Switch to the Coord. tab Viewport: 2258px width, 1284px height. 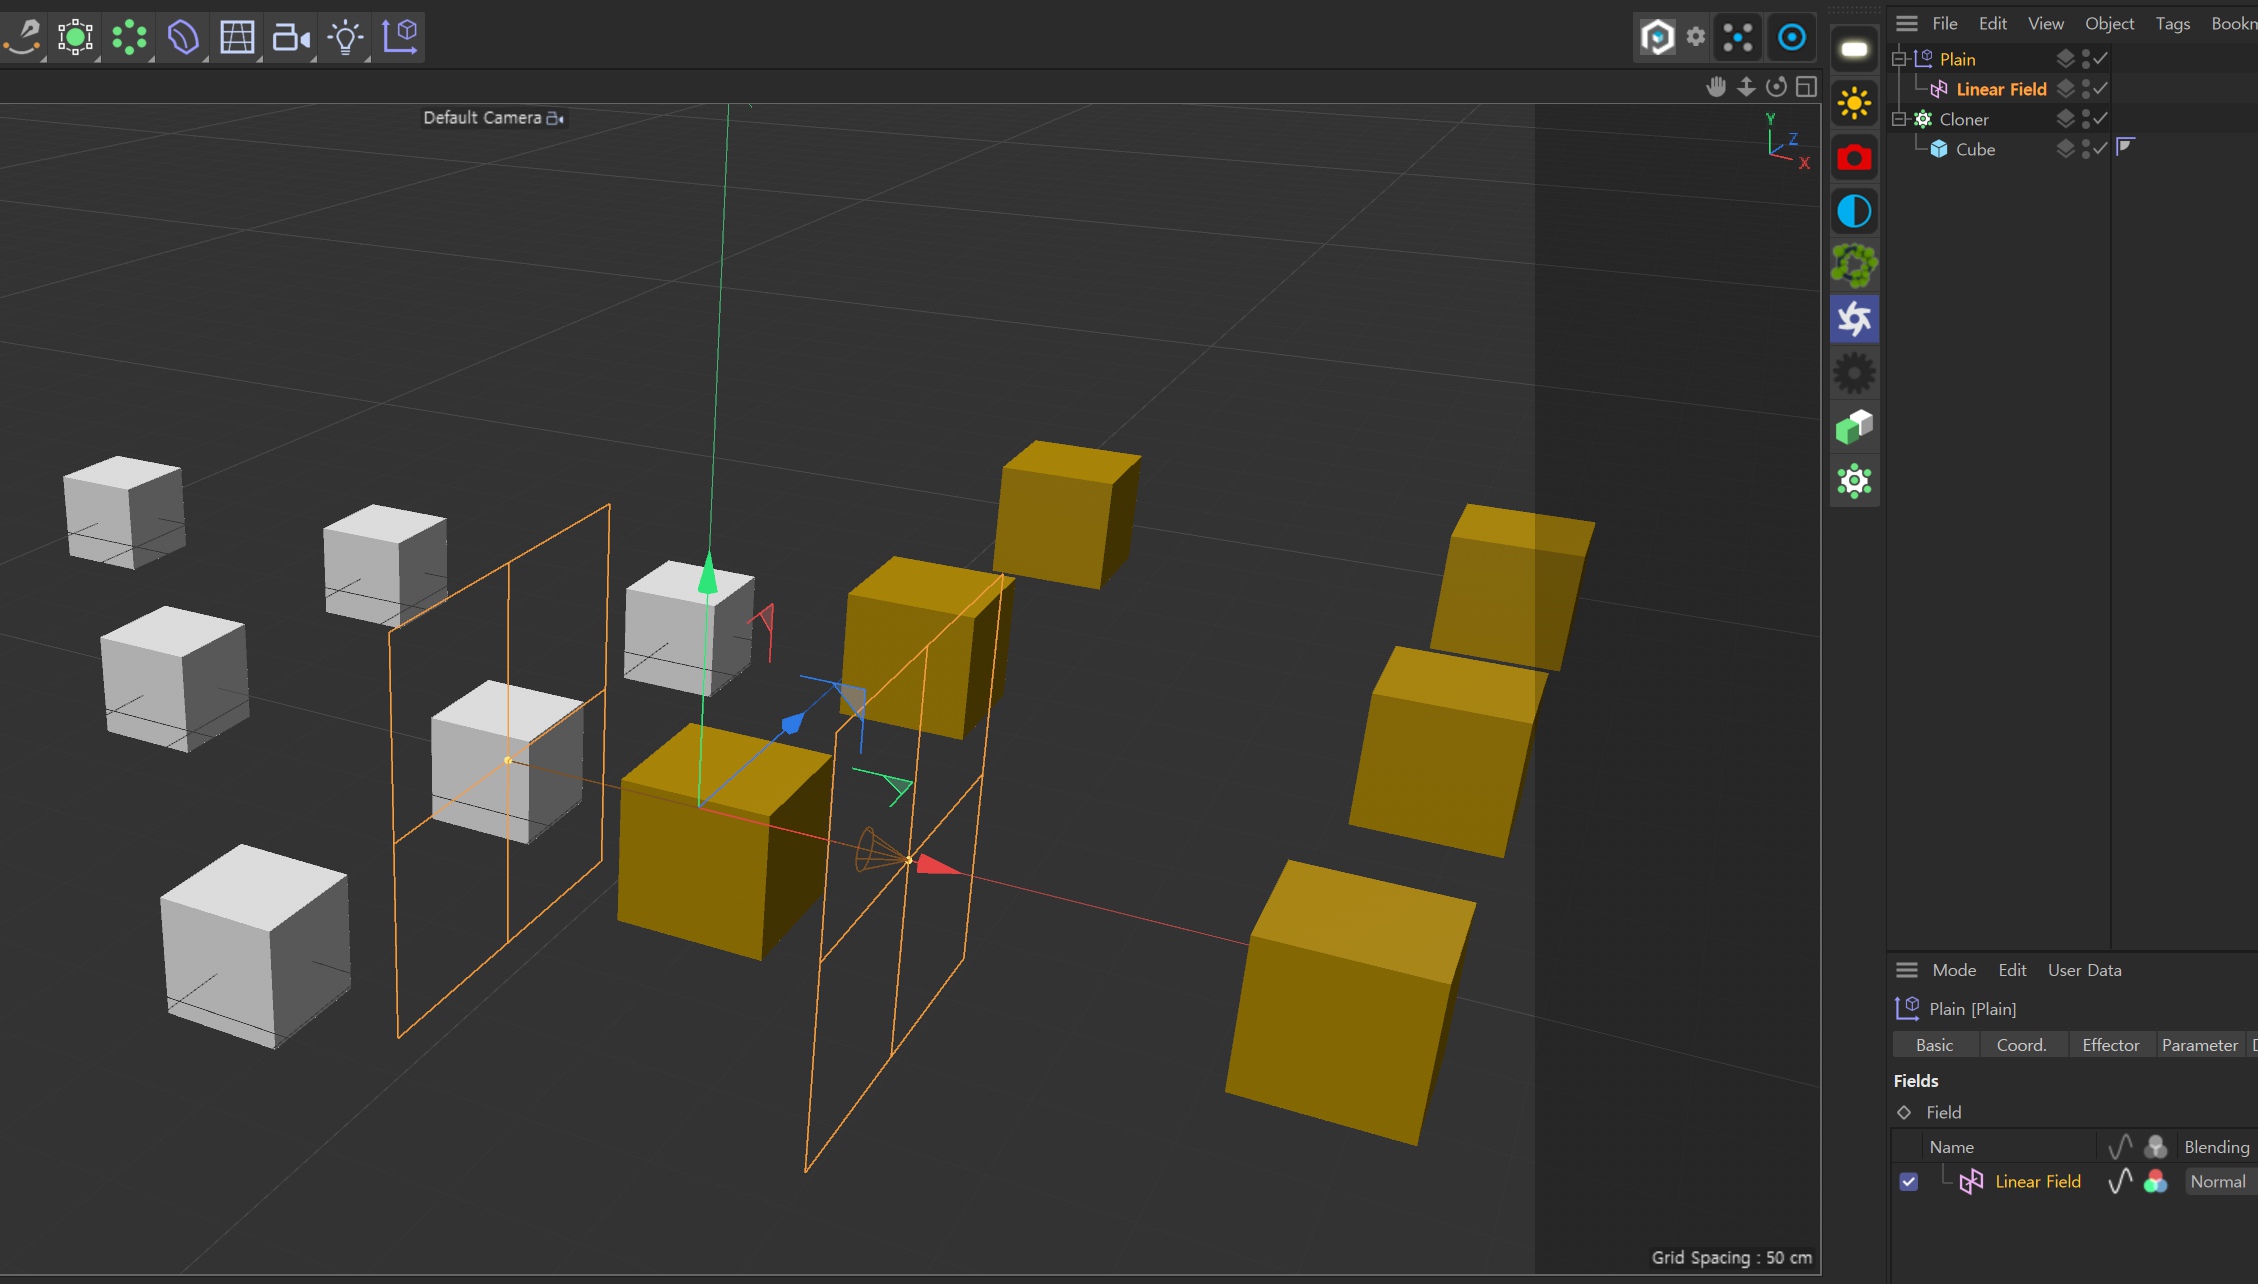coord(2022,1045)
